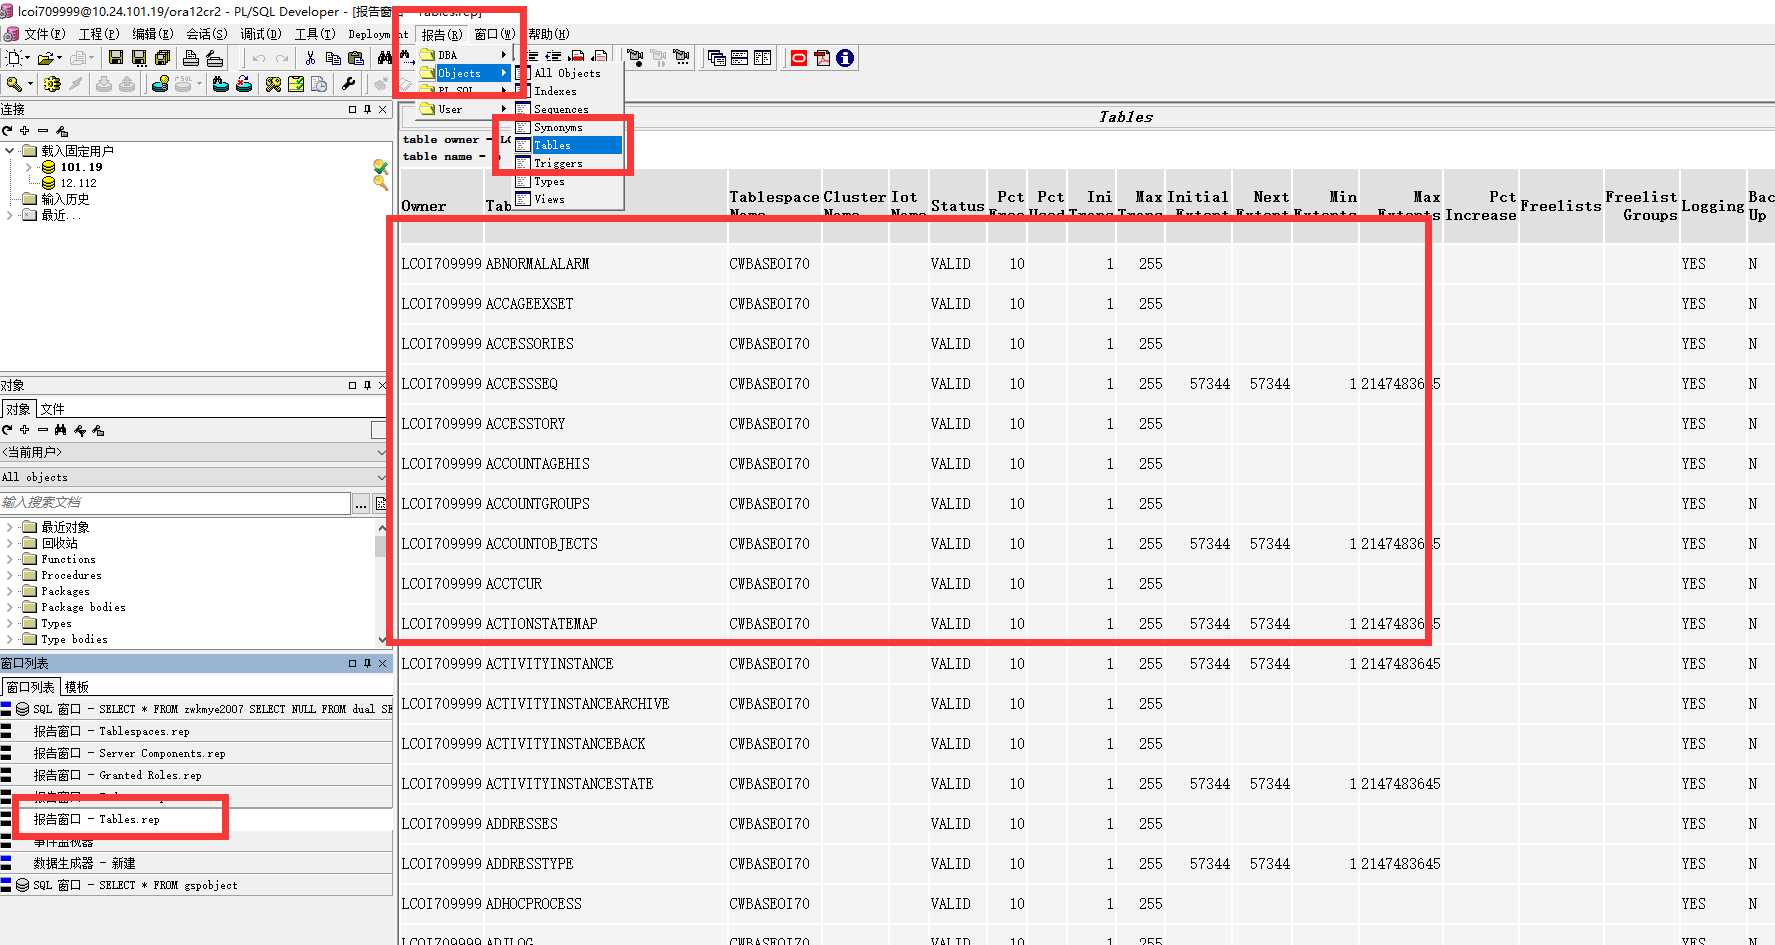Click the Tile windows vertically icon

tap(763, 58)
